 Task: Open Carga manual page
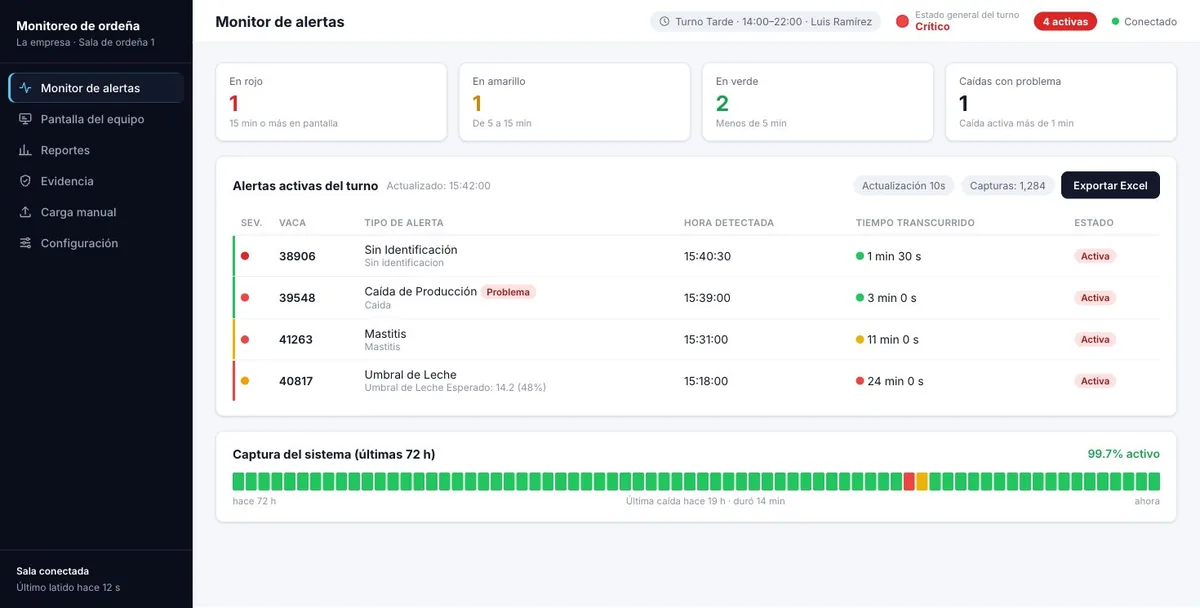coord(96,212)
